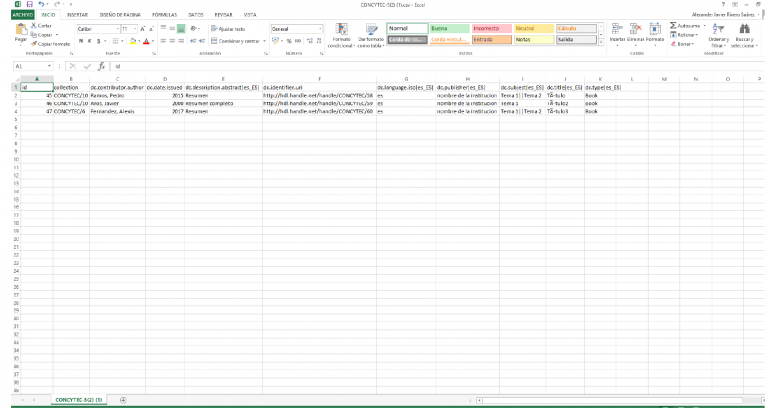Apply the Buena cell style

pos(448,28)
